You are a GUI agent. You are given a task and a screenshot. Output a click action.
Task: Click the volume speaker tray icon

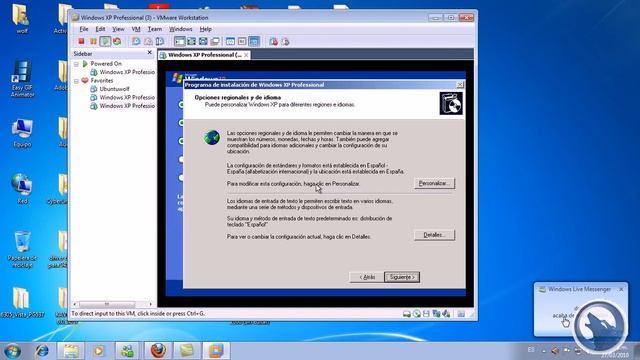coord(555,350)
